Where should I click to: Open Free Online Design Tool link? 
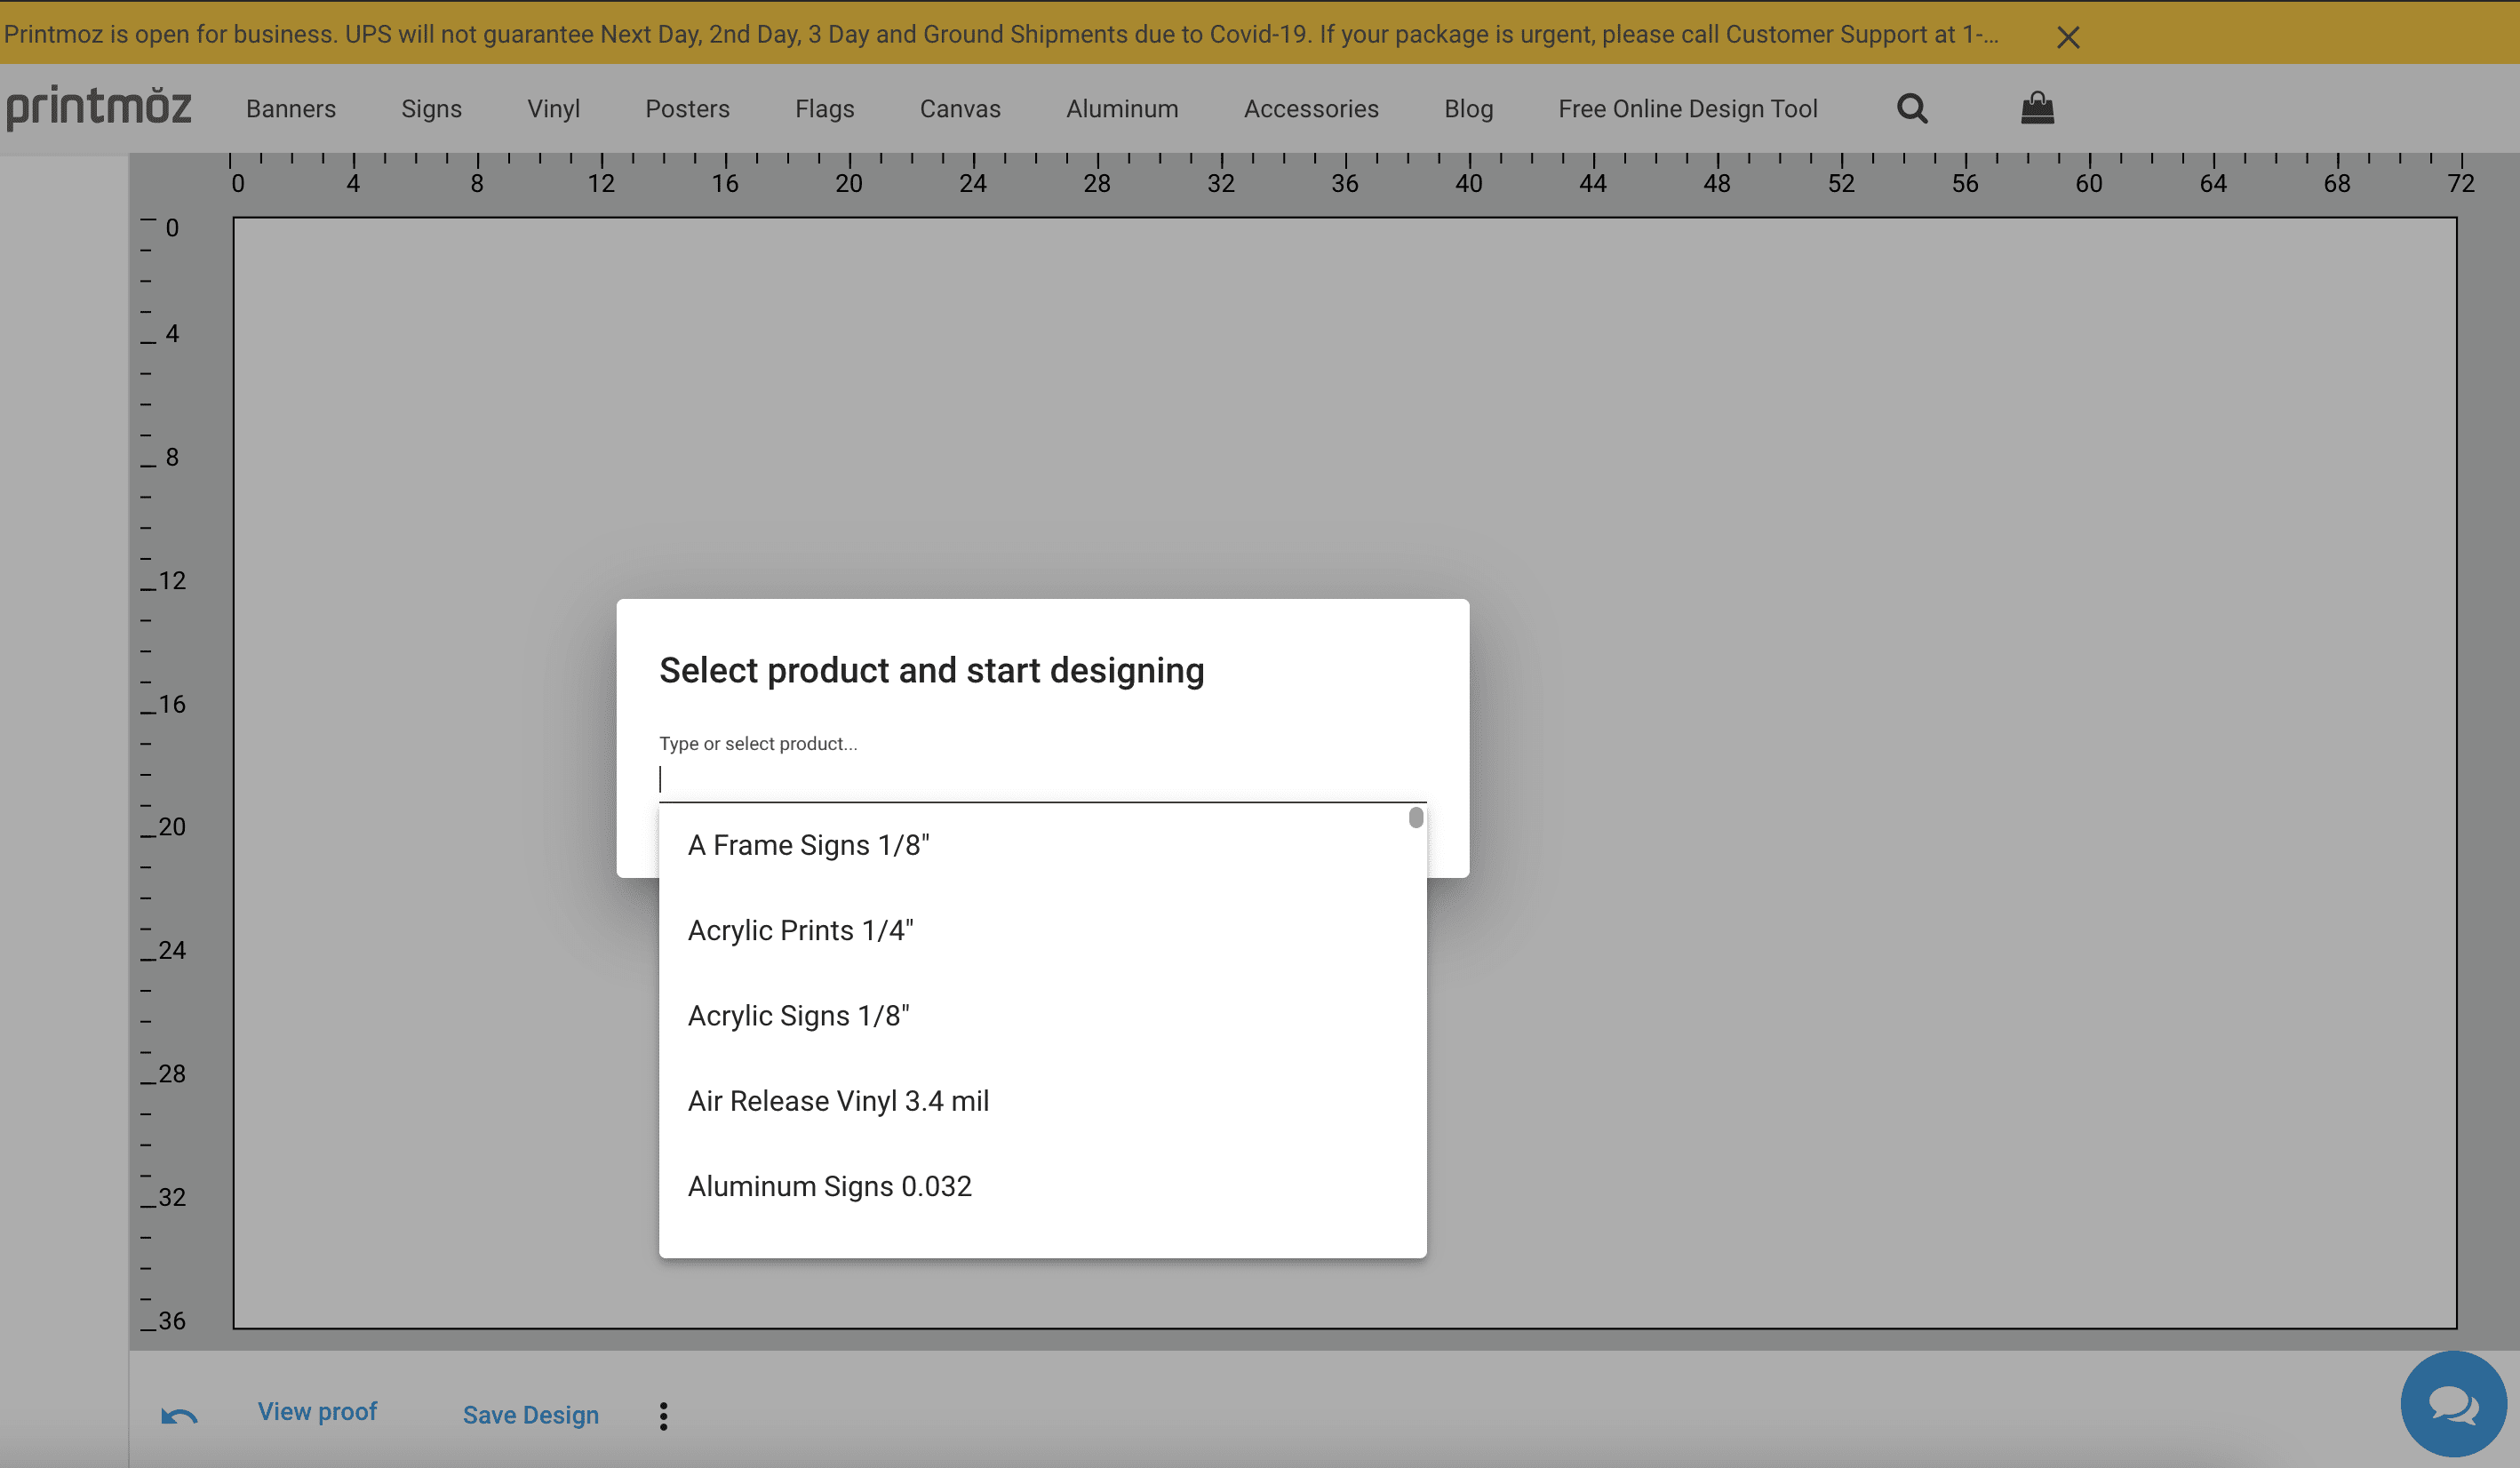(1687, 109)
